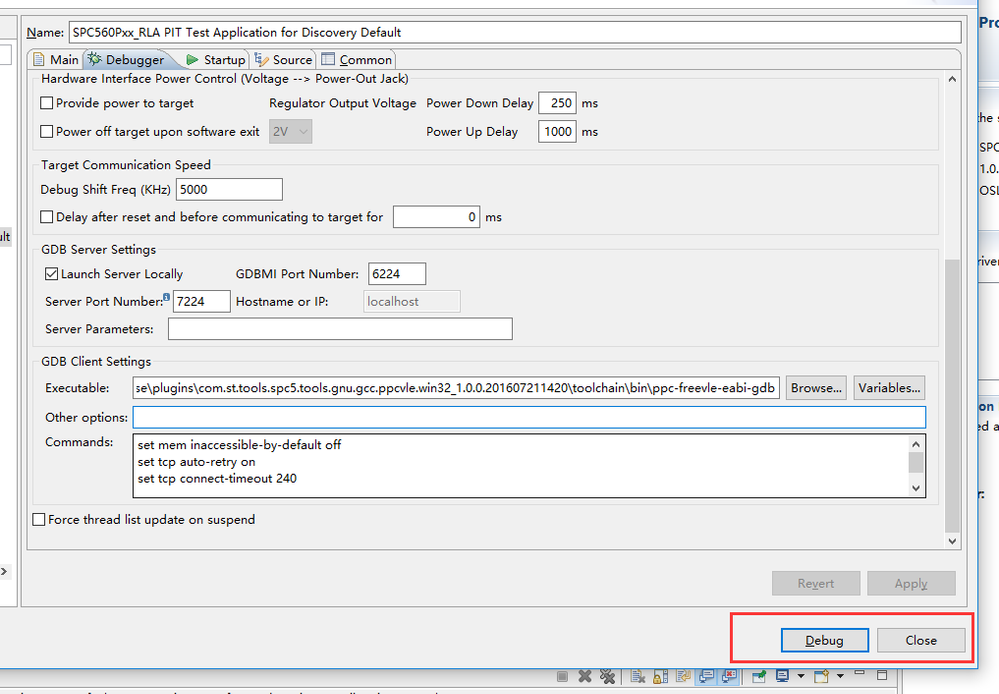
Task: Click the delay after reset ms field
Action: tap(436, 217)
